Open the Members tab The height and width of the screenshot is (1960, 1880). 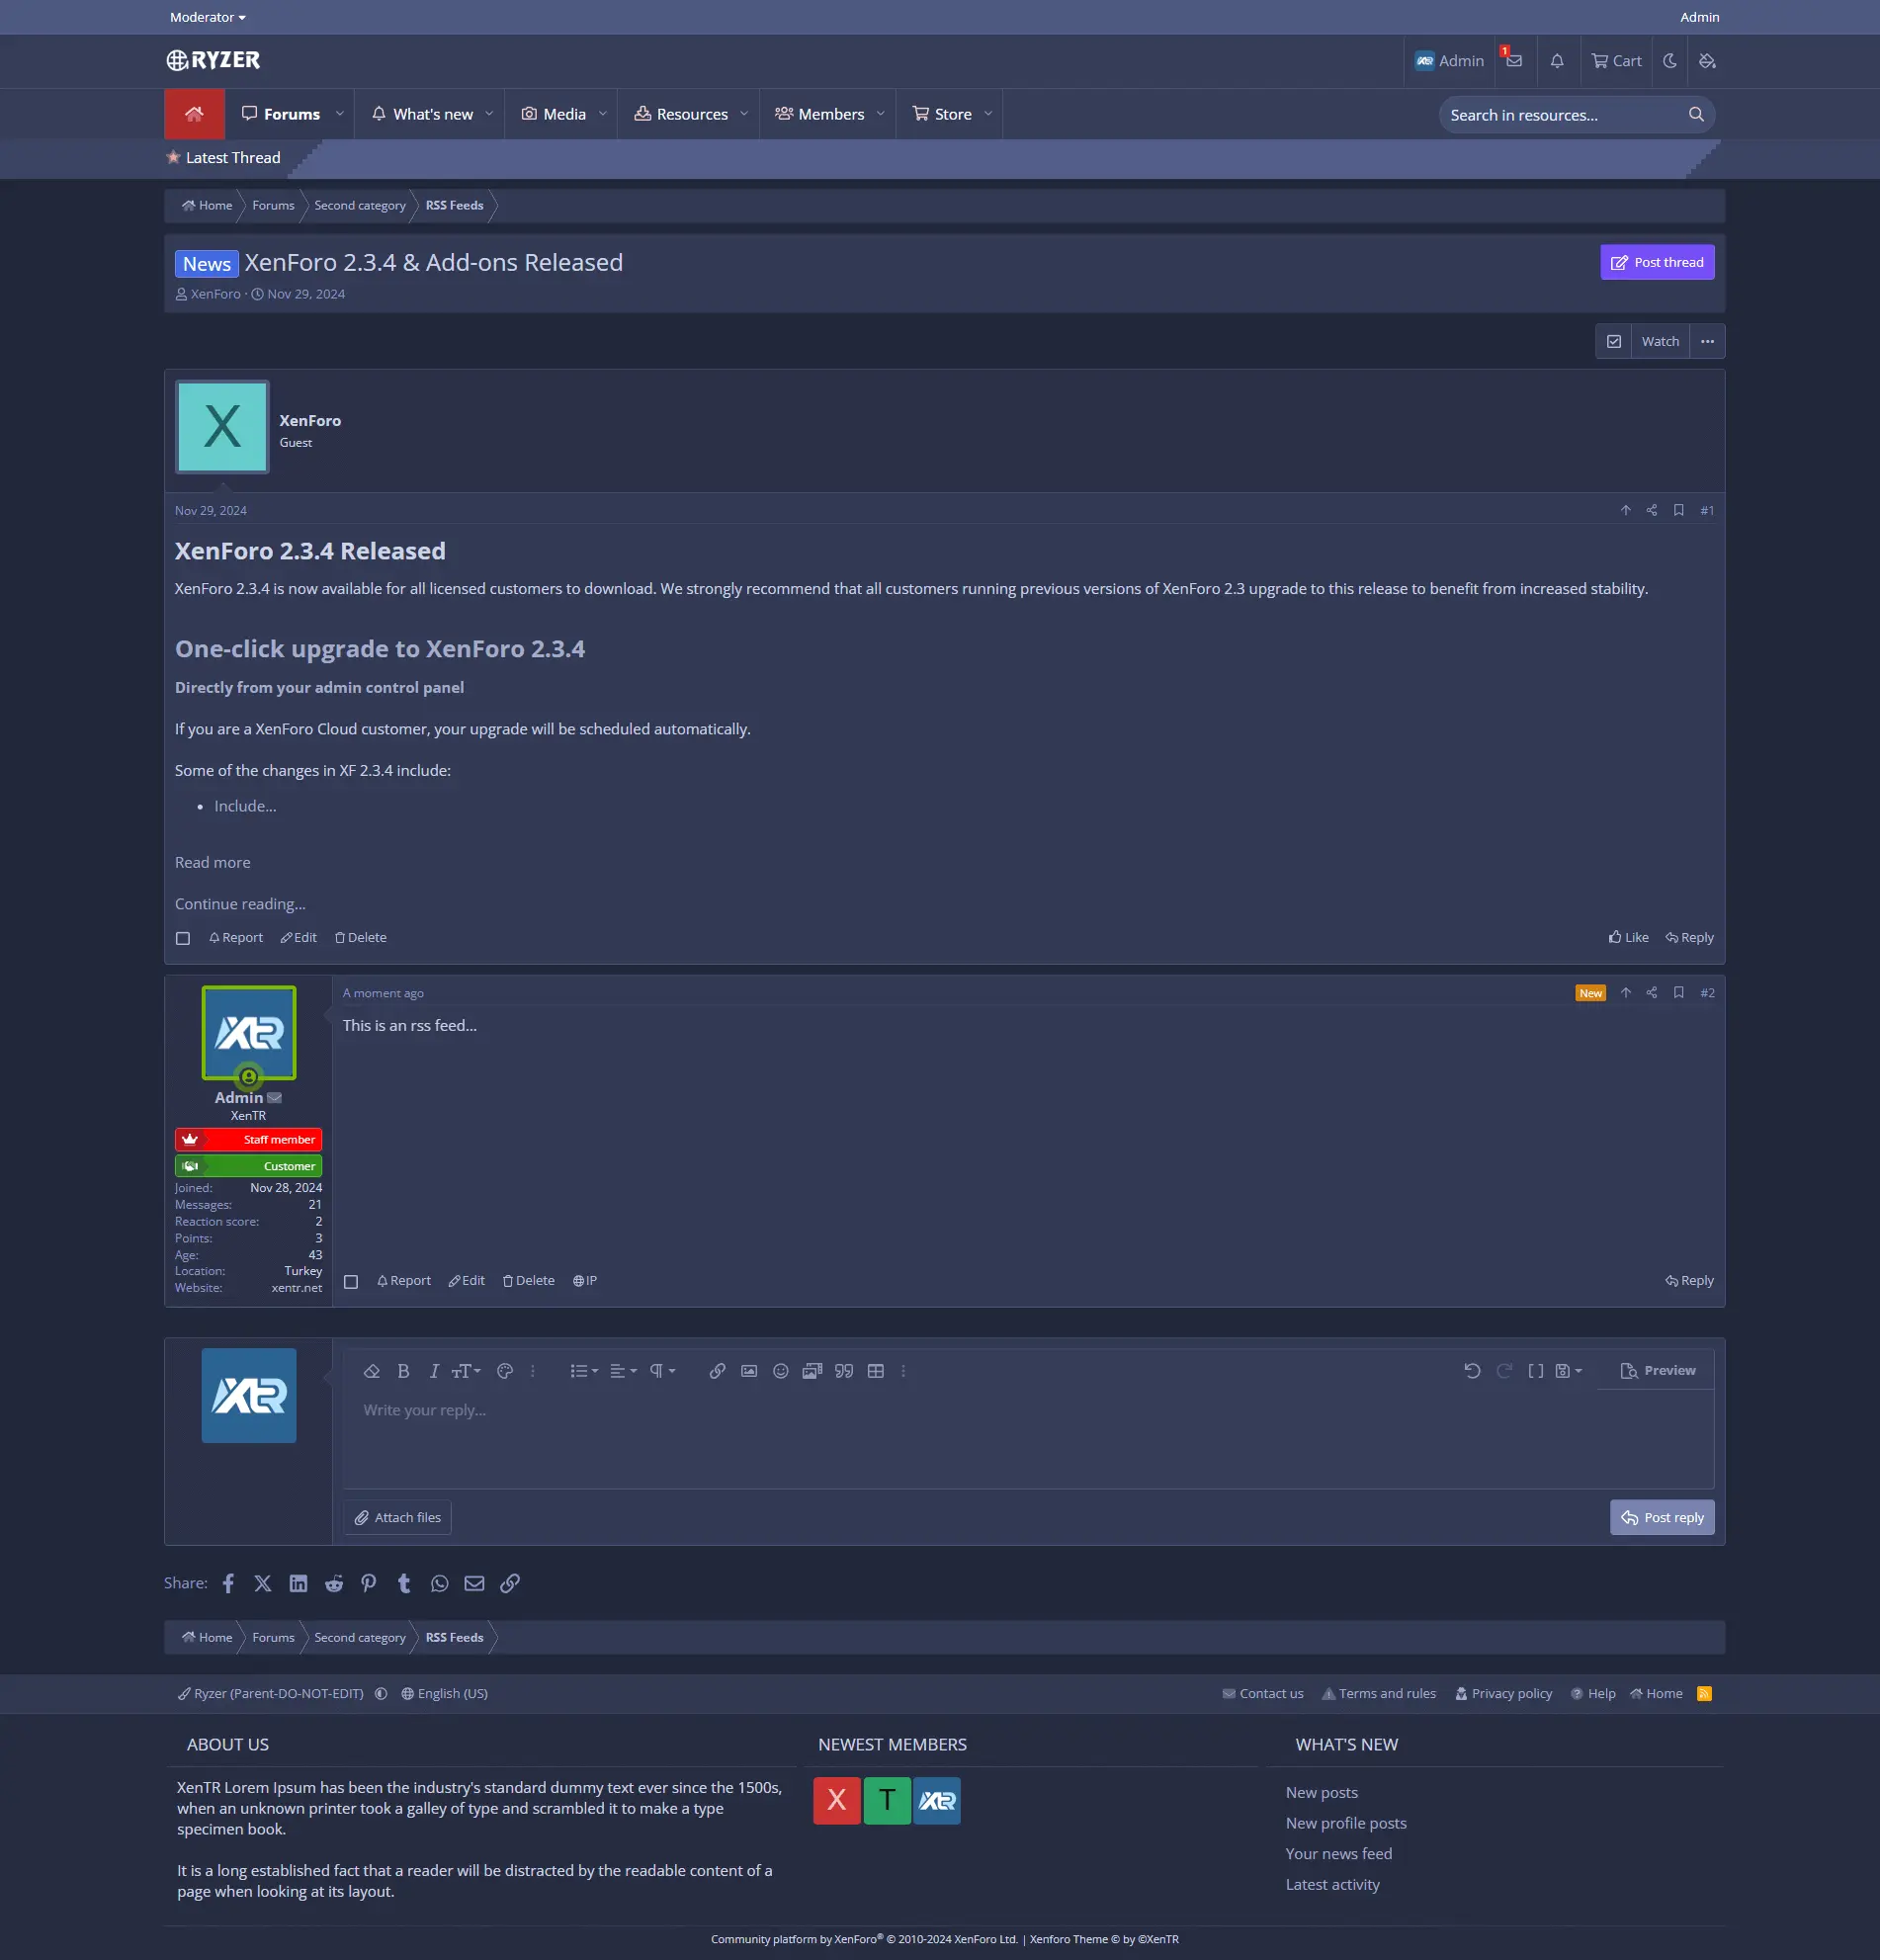tap(820, 114)
